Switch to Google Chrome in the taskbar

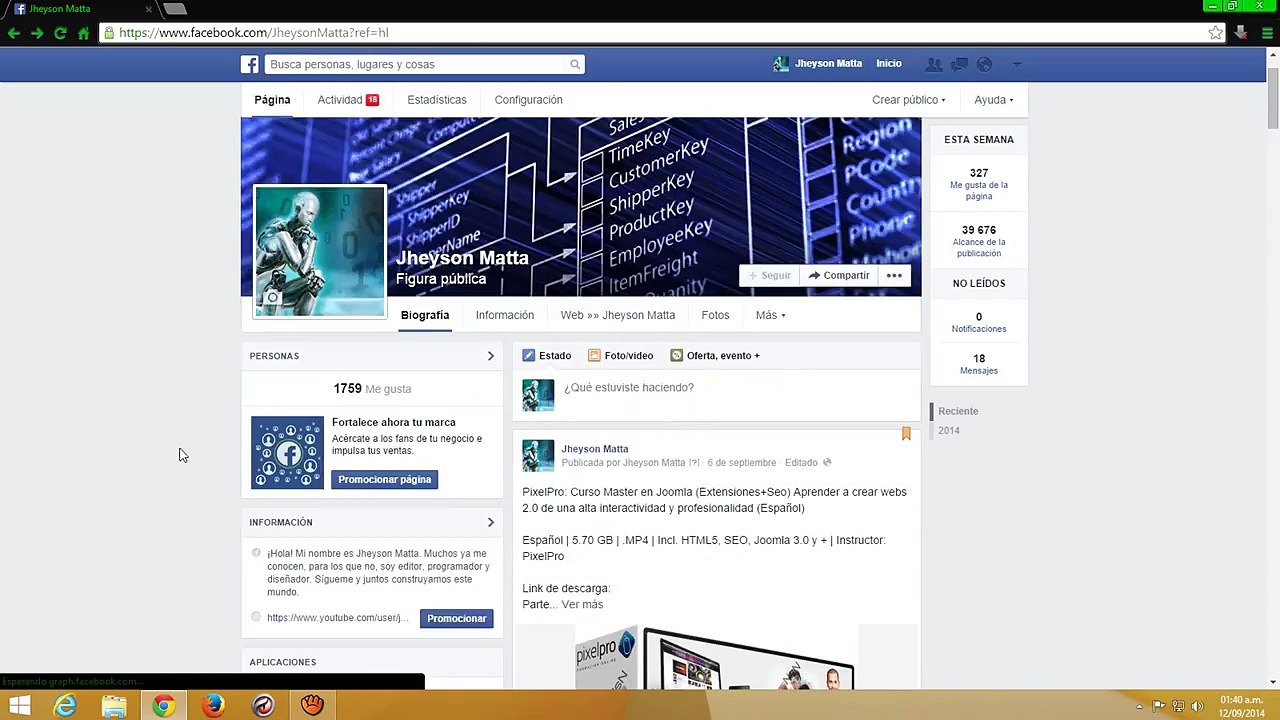point(163,706)
